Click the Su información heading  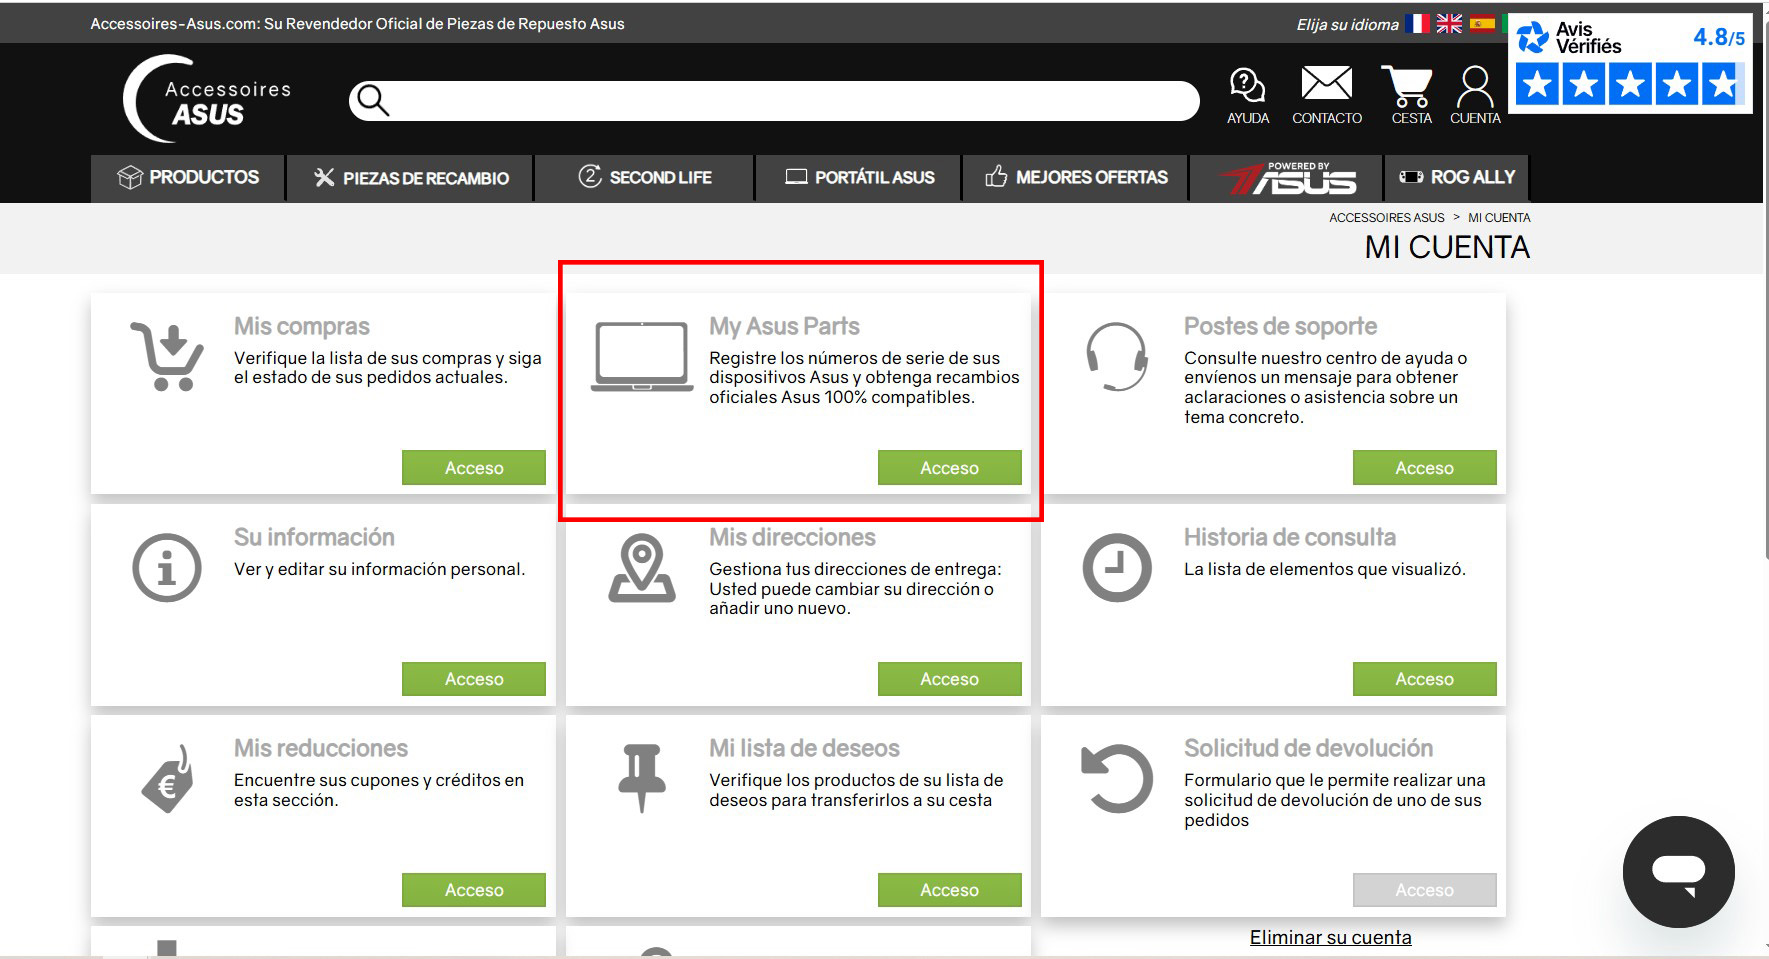pyautogui.click(x=314, y=537)
